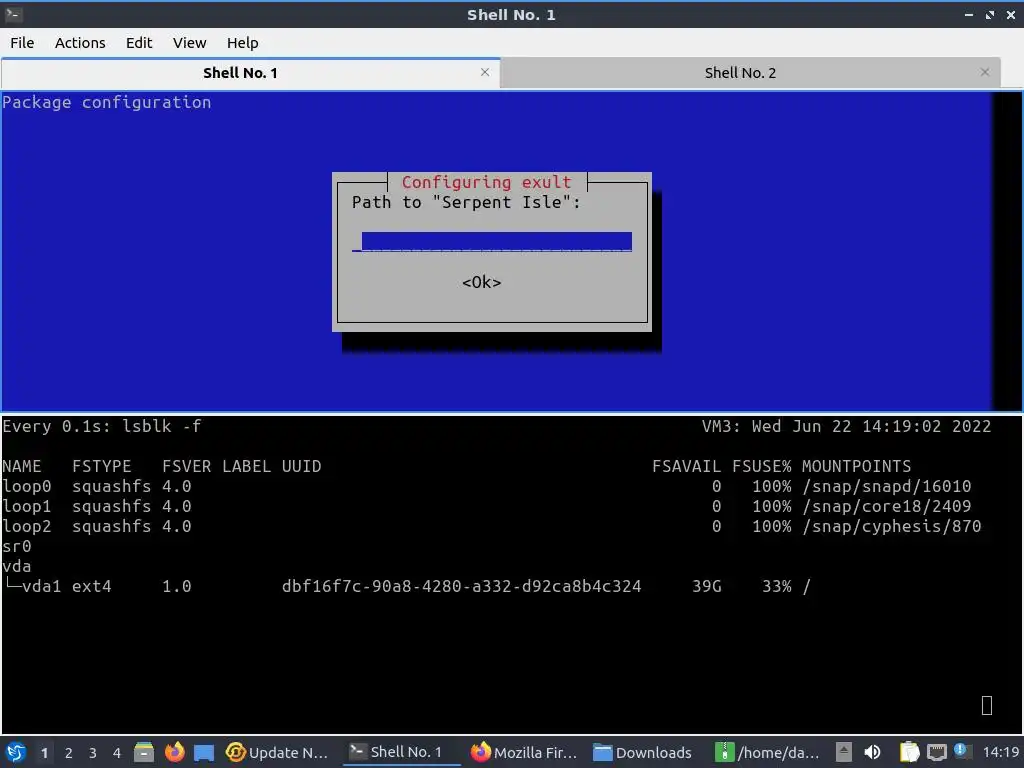Image resolution: width=1024 pixels, height=768 pixels.
Task: Maximize the Shell No. 1 window
Action: coord(990,14)
